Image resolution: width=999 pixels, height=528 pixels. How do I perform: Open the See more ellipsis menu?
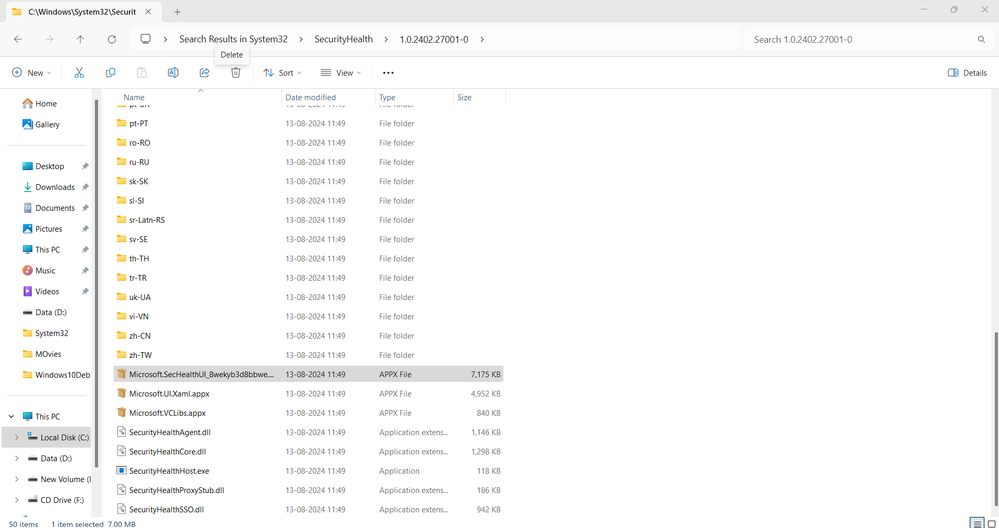(388, 73)
